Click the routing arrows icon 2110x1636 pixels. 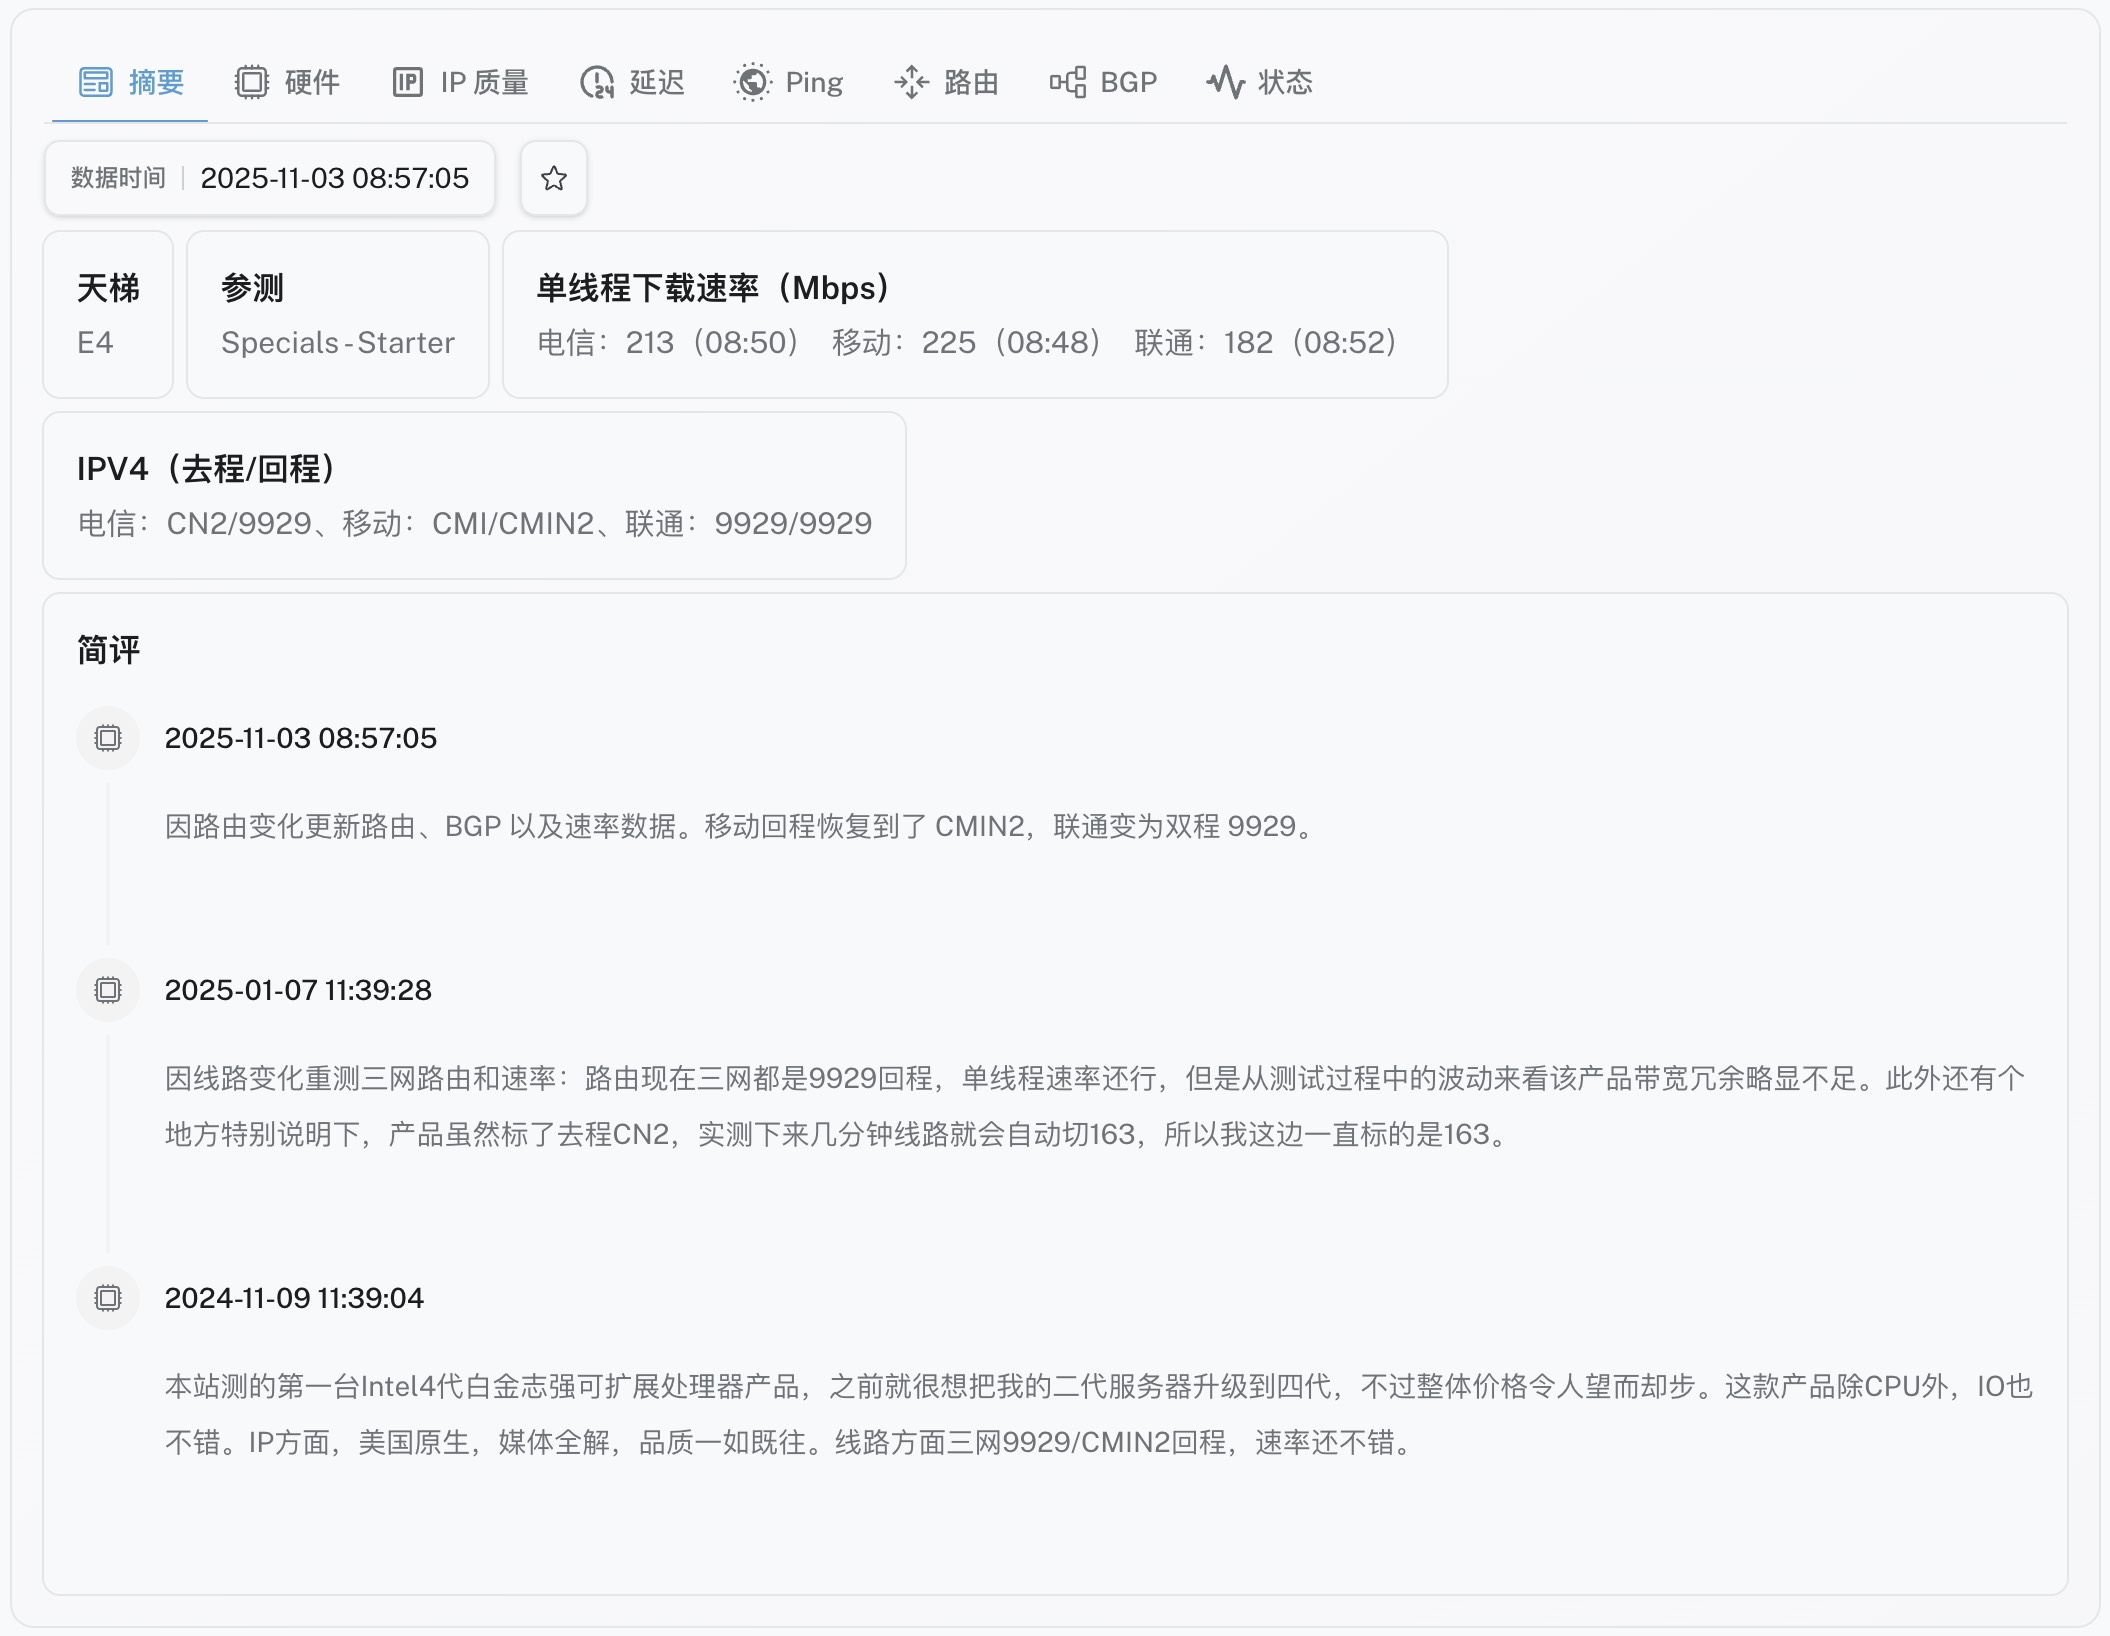(911, 82)
